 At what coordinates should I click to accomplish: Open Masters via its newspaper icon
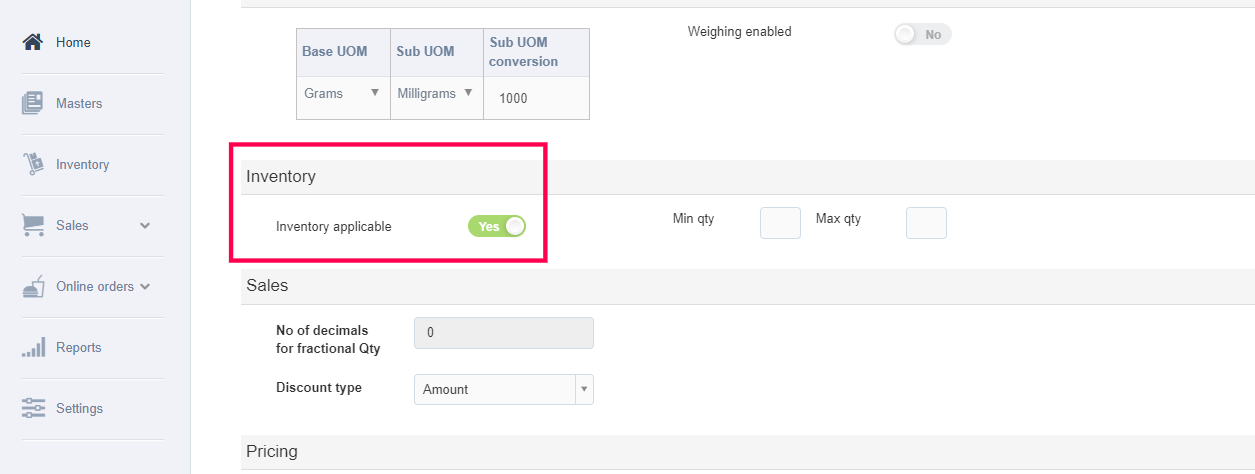click(33, 103)
